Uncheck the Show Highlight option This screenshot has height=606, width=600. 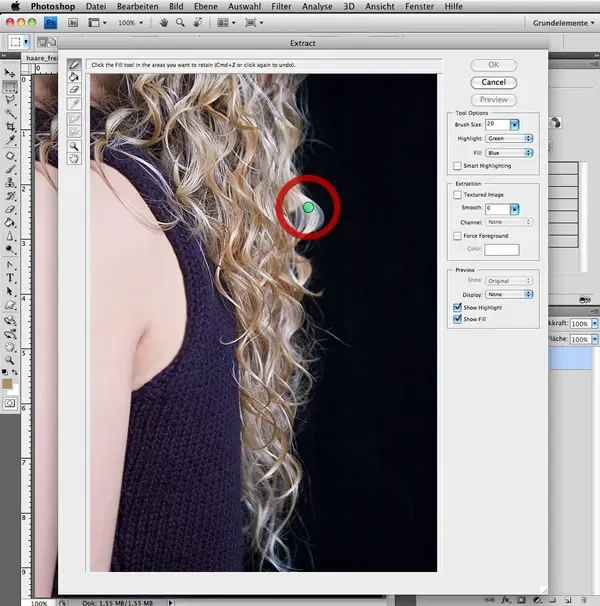(x=457, y=307)
